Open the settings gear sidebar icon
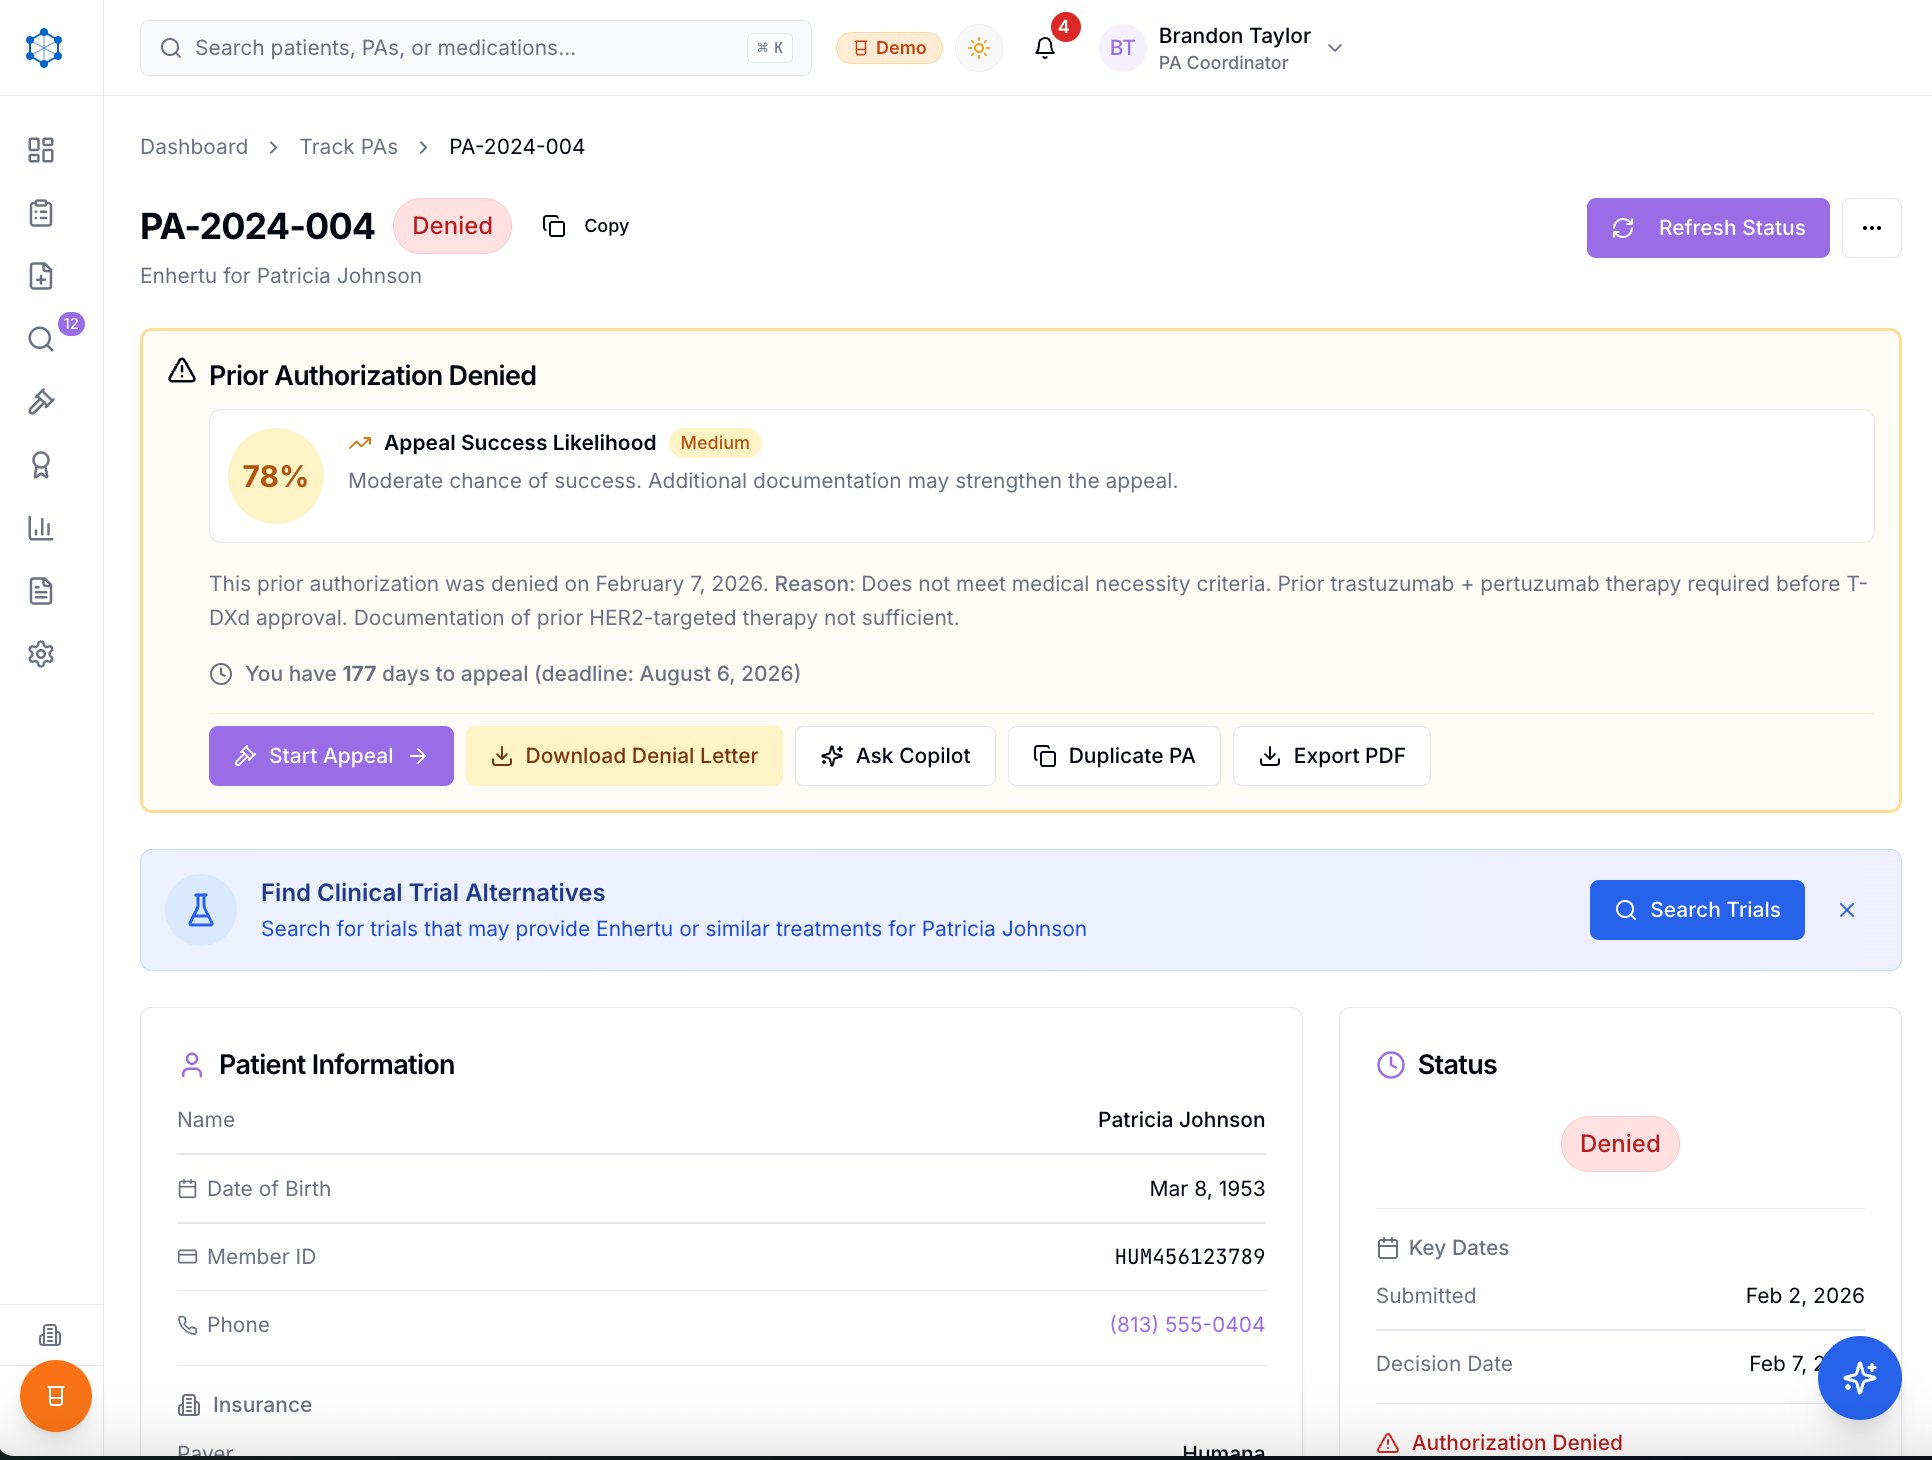 41,654
